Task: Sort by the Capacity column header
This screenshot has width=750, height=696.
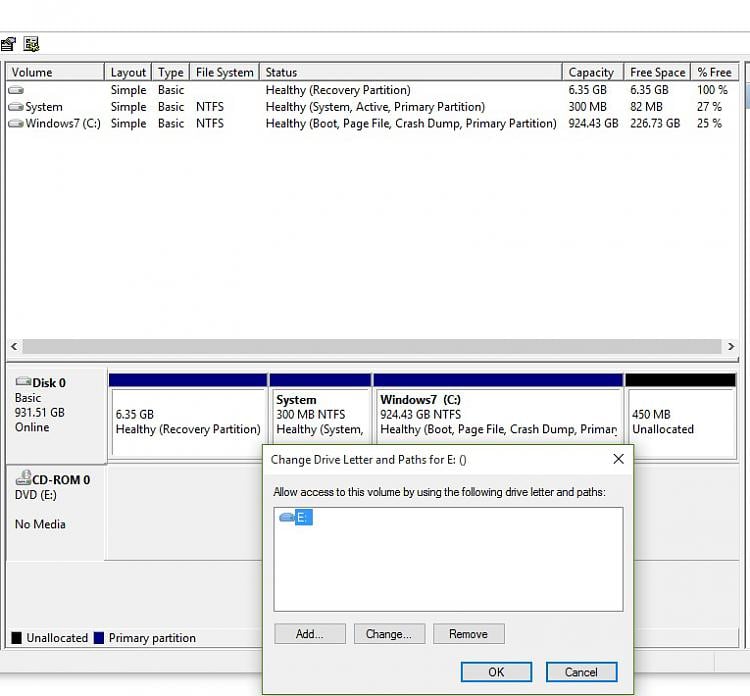Action: pos(593,72)
